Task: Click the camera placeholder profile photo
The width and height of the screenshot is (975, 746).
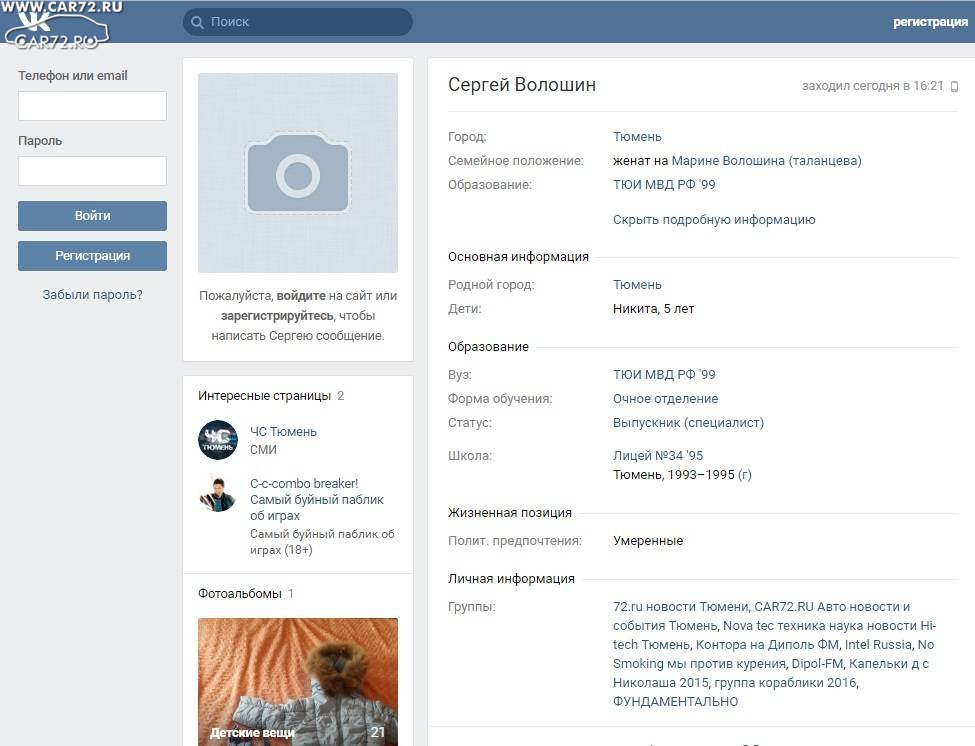Action: coord(298,173)
